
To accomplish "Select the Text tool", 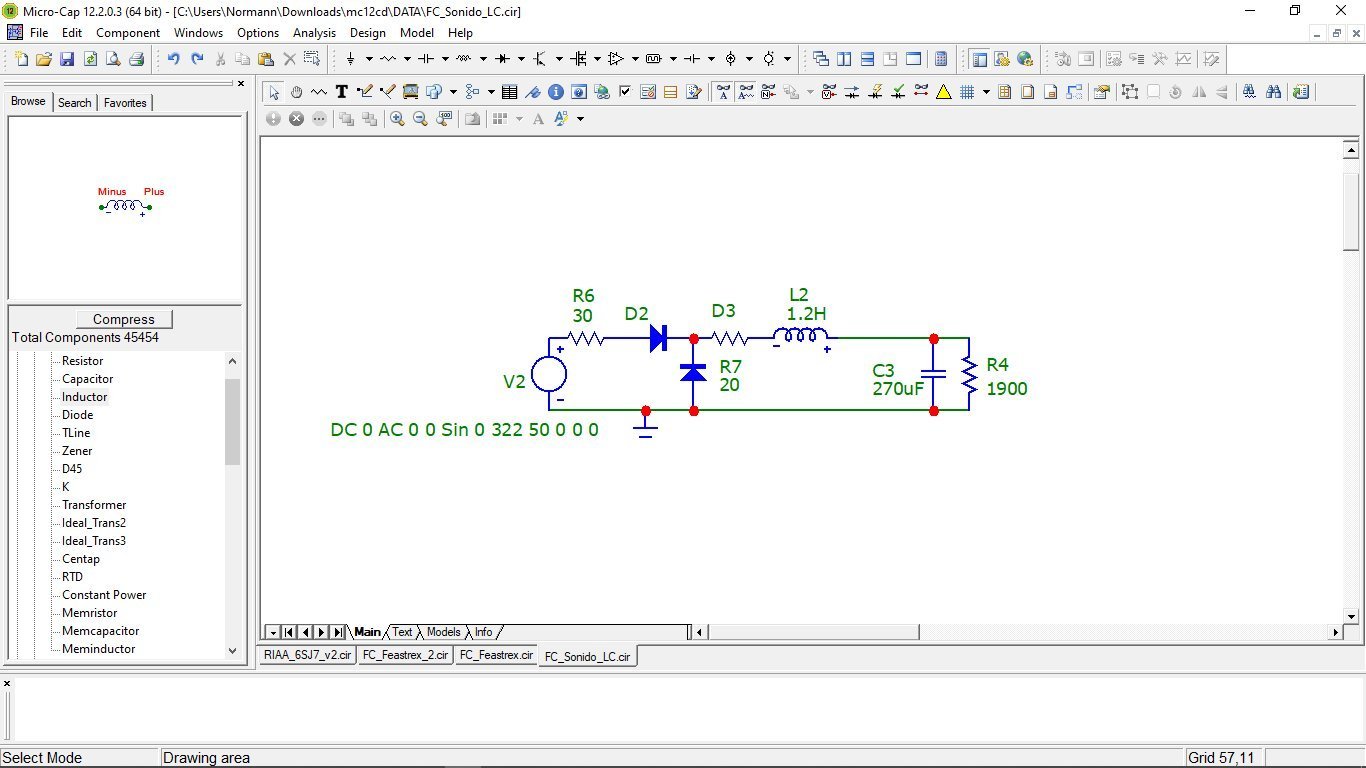I will (342, 92).
